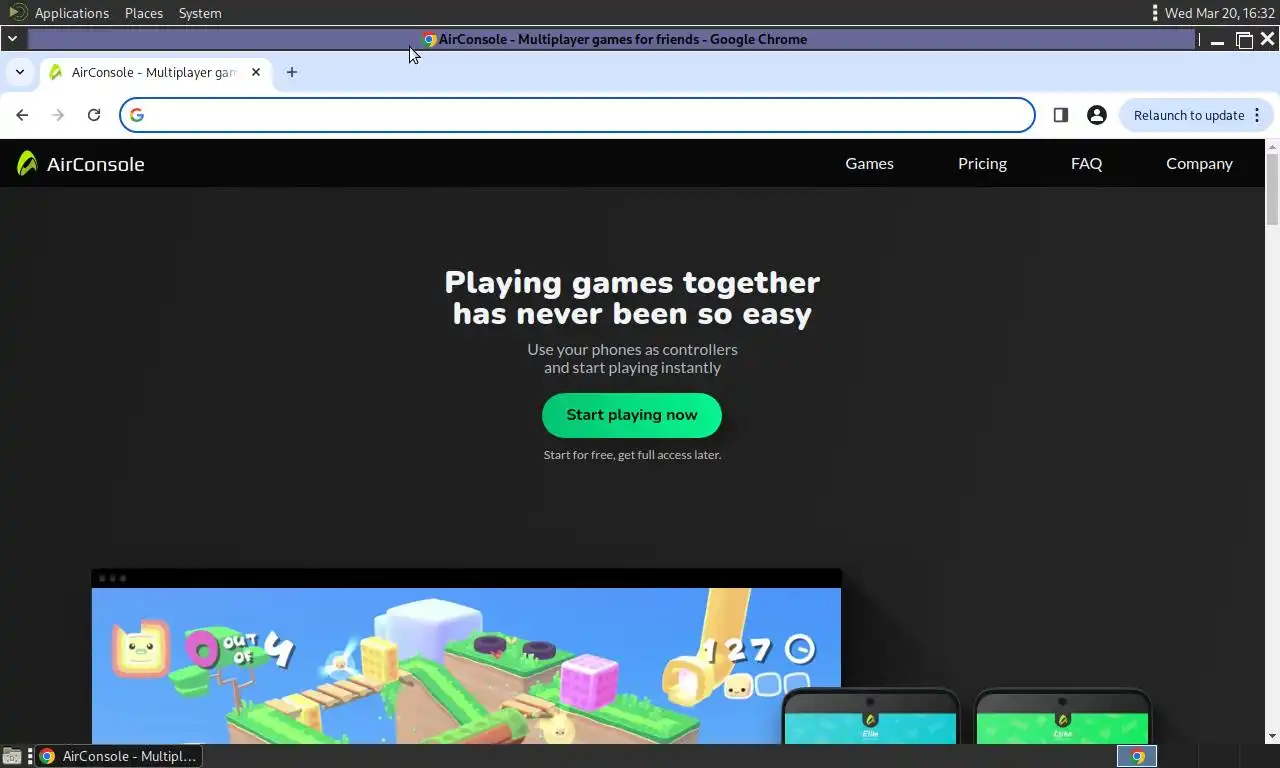Click the Playing games together headline
This screenshot has height=768, width=1280.
tap(632, 298)
